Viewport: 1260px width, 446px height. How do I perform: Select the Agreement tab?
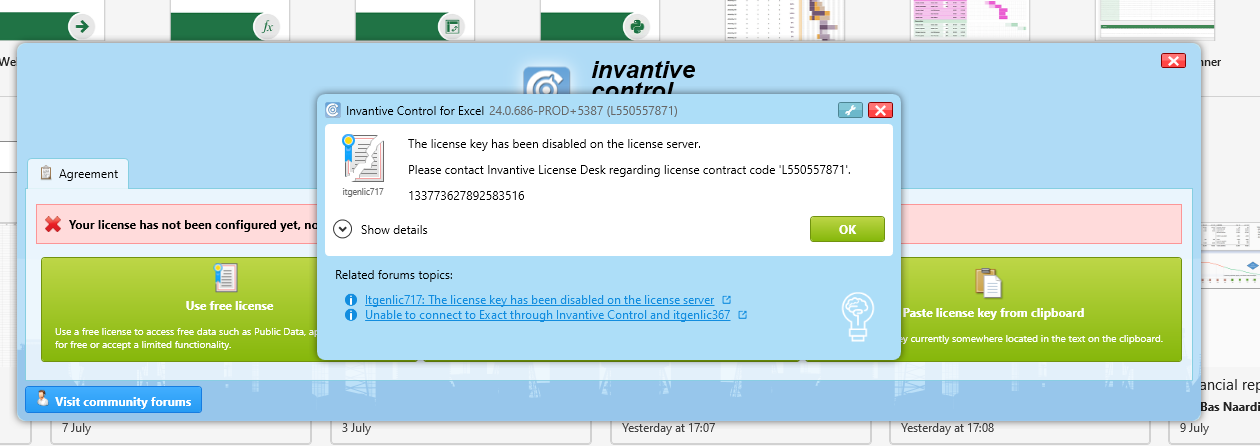pyautogui.click(x=79, y=174)
